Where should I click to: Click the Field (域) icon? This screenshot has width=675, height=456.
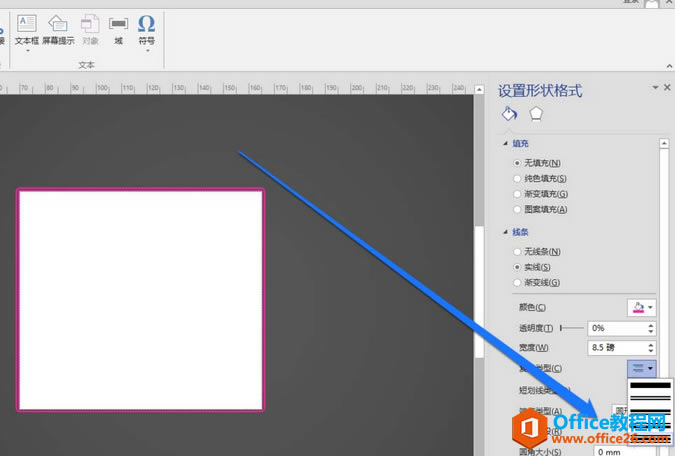pyautogui.click(x=118, y=28)
